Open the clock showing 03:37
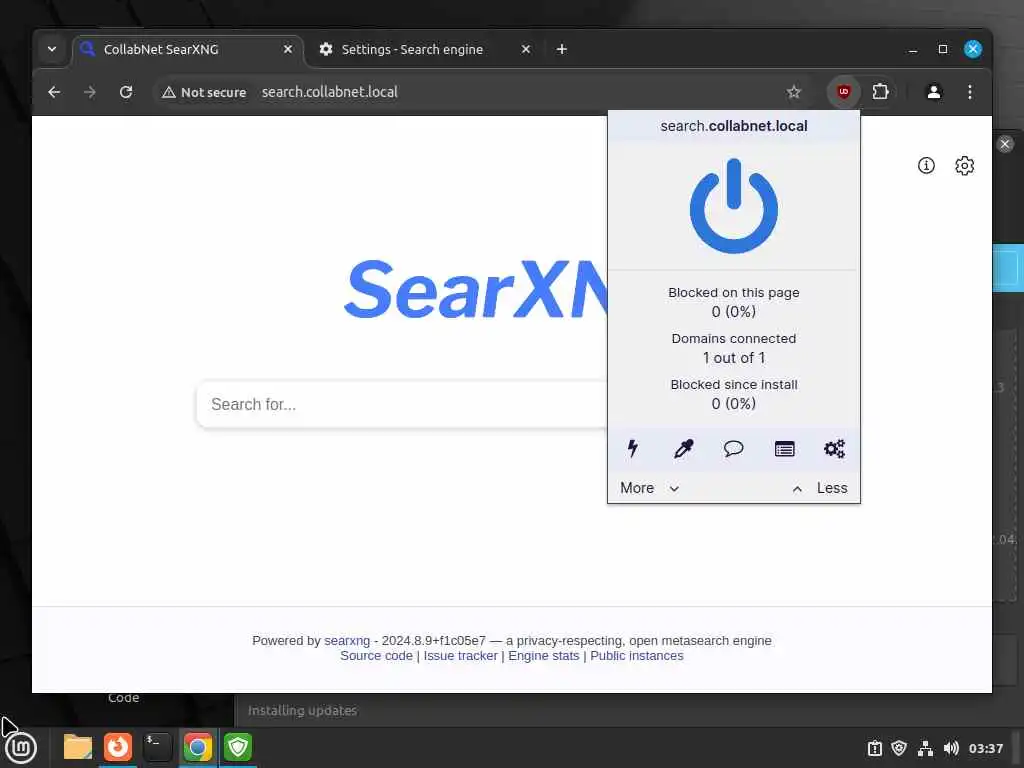 985,748
